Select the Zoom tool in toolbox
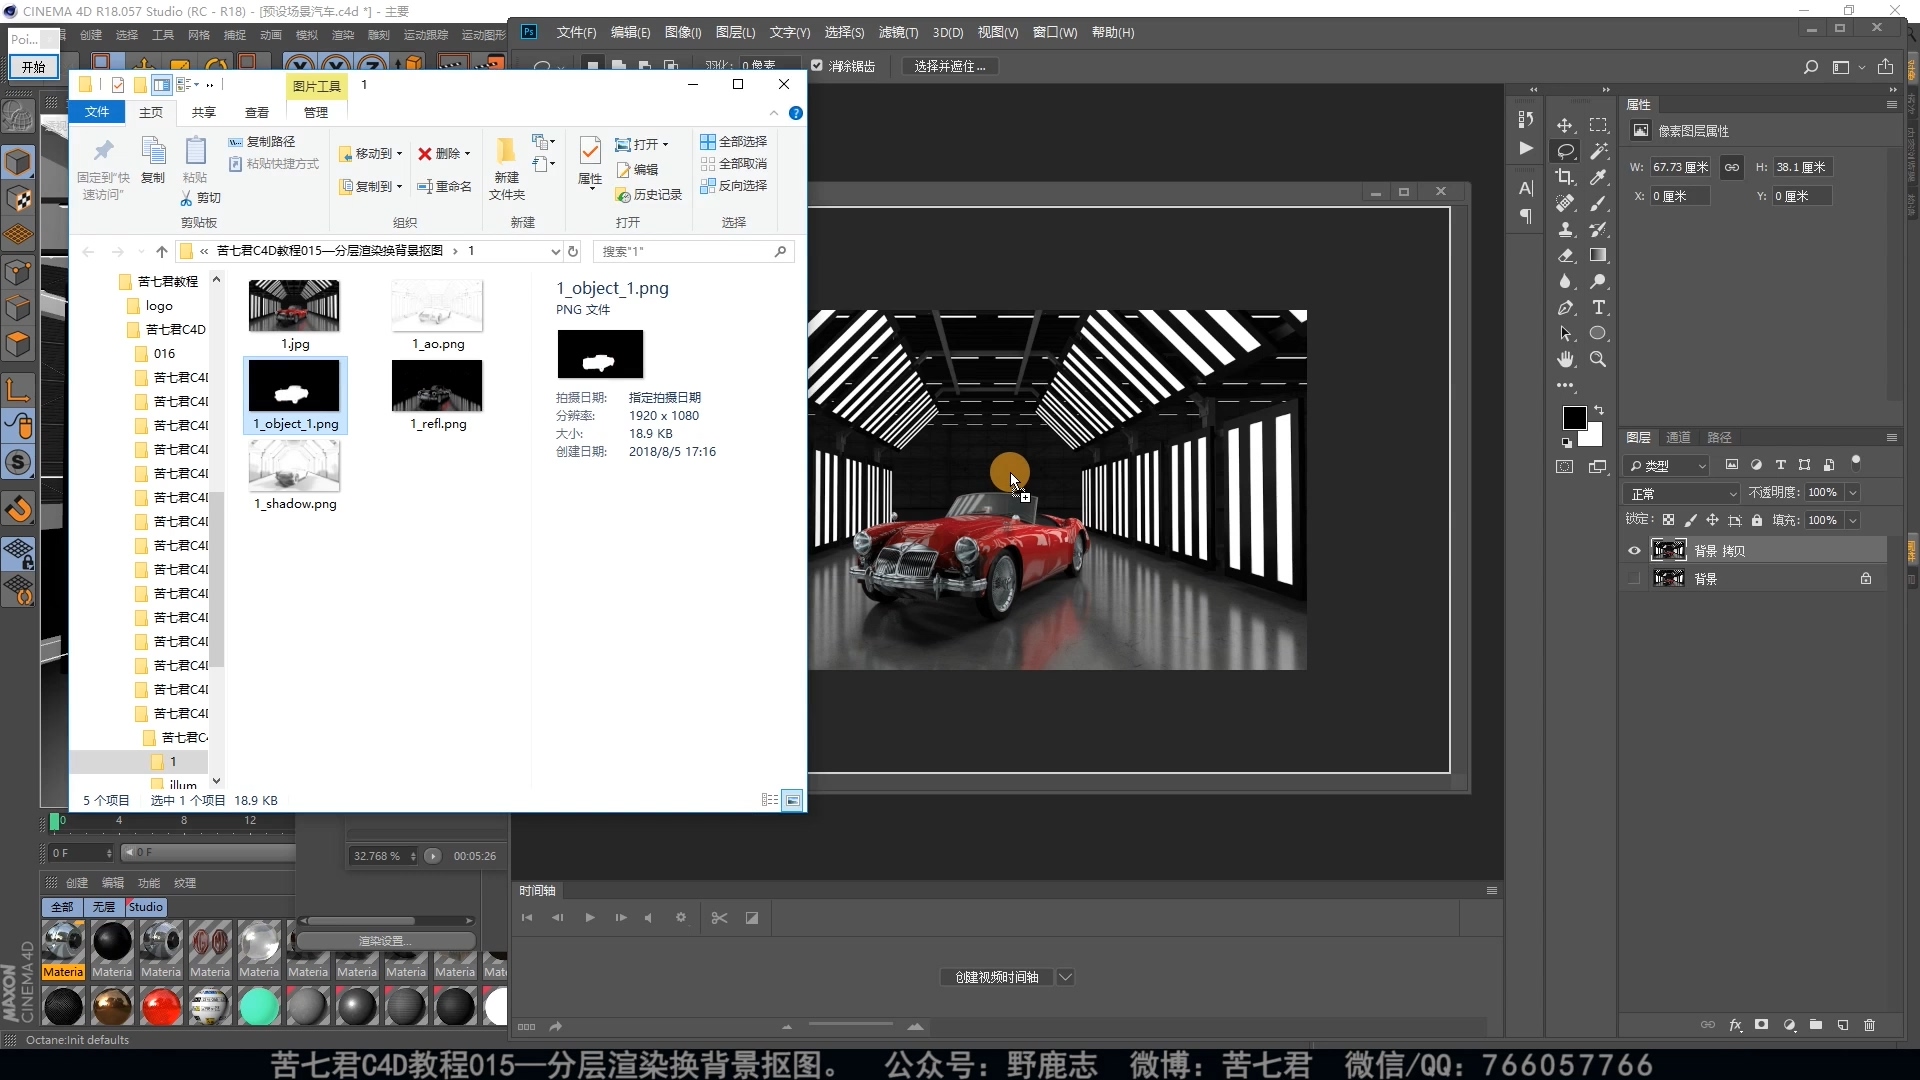This screenshot has width=1920, height=1080. 1599,359
